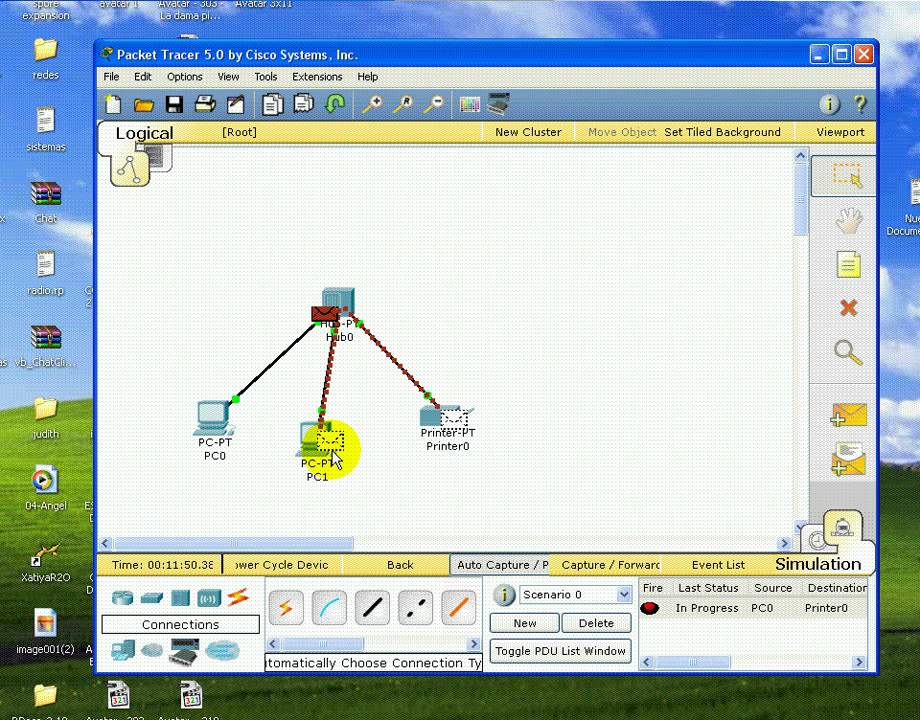920x720 pixels.
Task: Select the Hubs device category icon
Action: click(181, 598)
